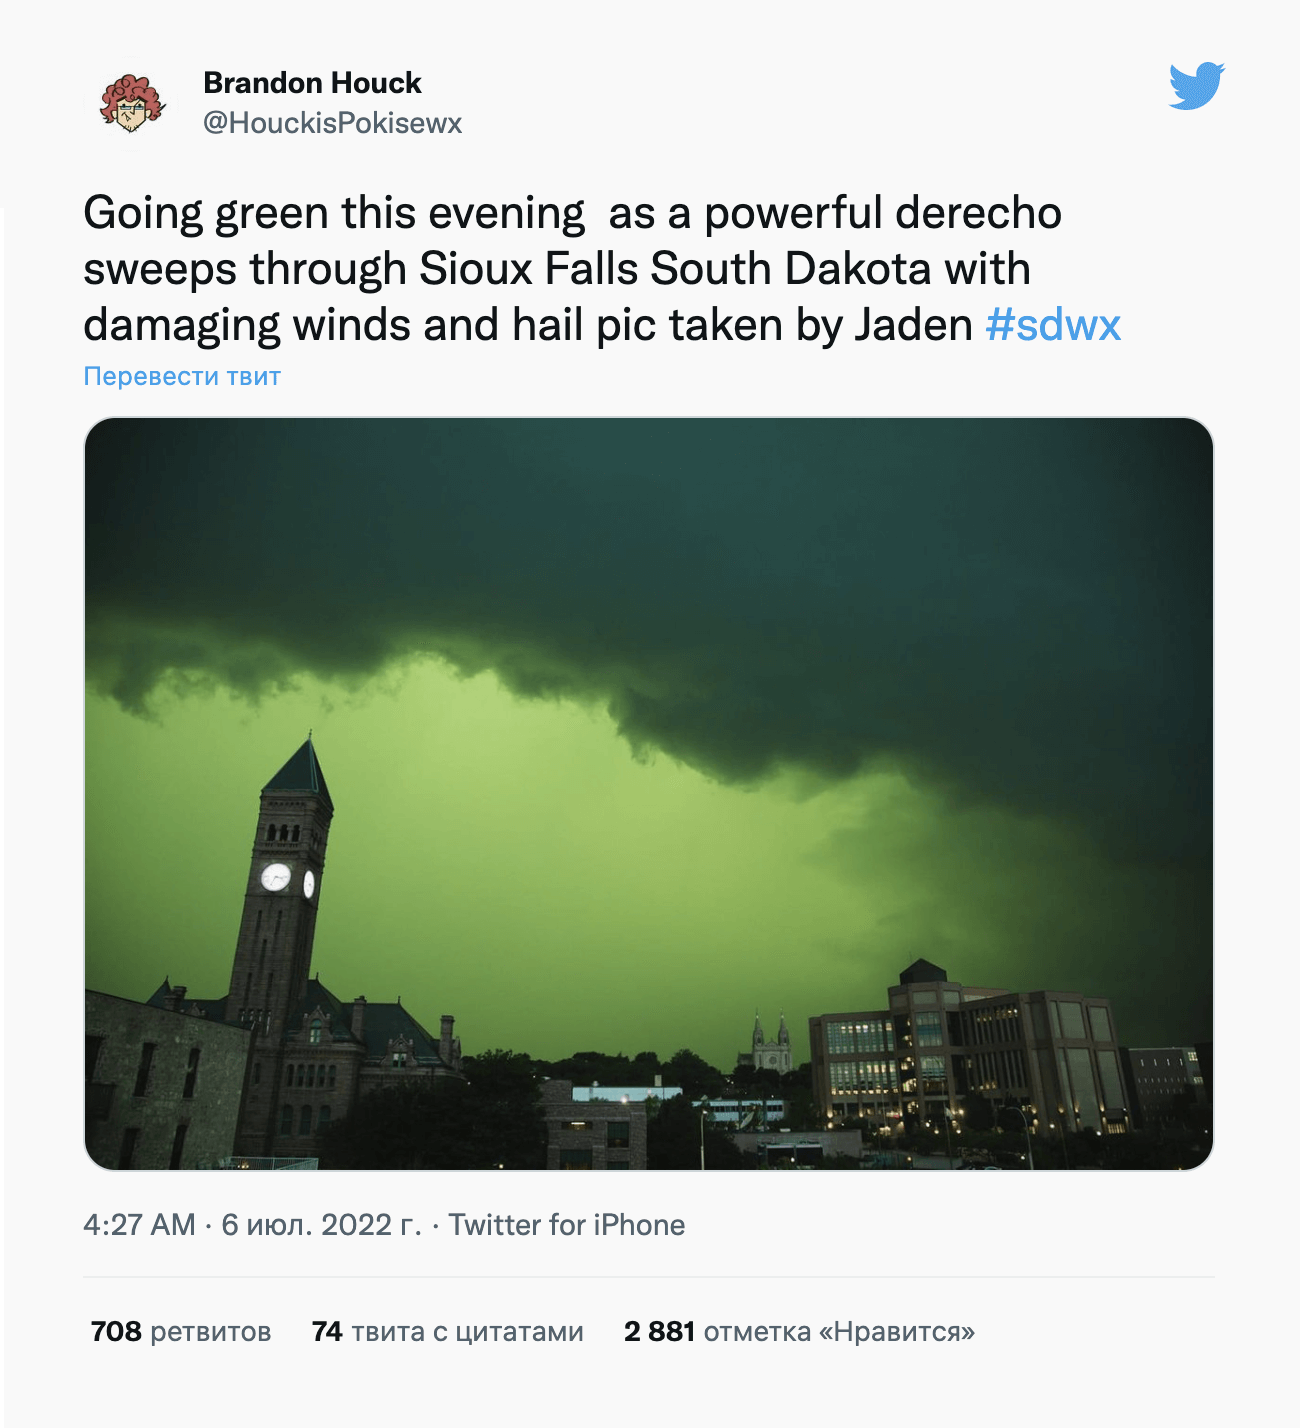The width and height of the screenshot is (1300, 1428).
Task: Click the blue Twitter bird logo
Action: click(1196, 86)
